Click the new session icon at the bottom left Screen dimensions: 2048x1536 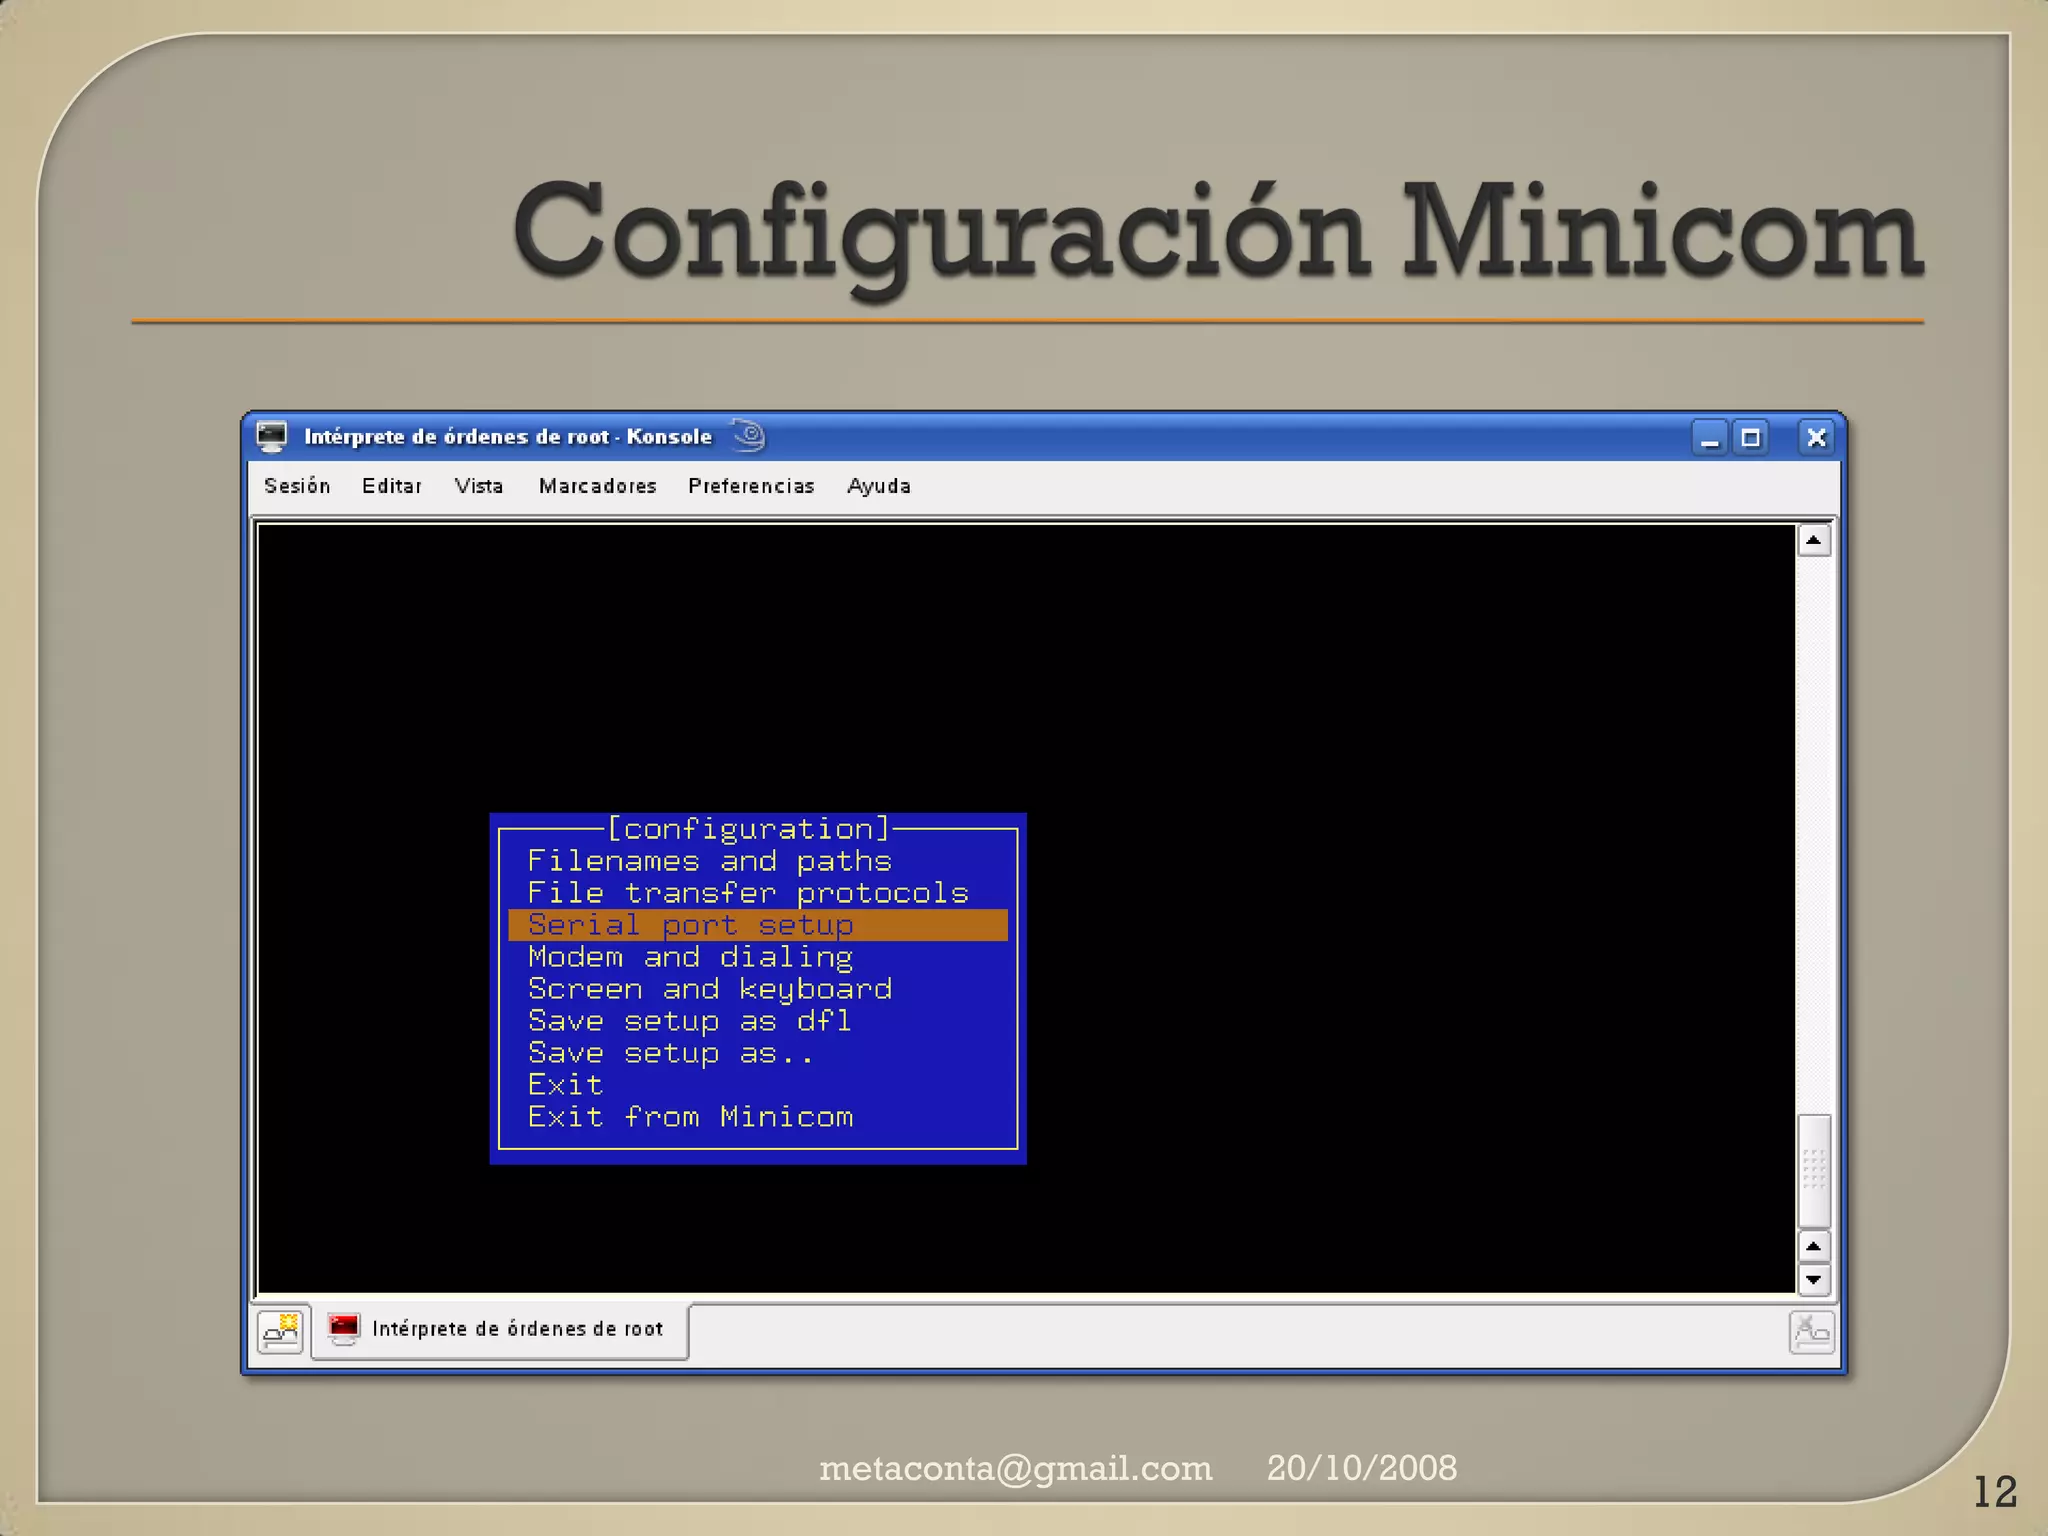pos(280,1331)
